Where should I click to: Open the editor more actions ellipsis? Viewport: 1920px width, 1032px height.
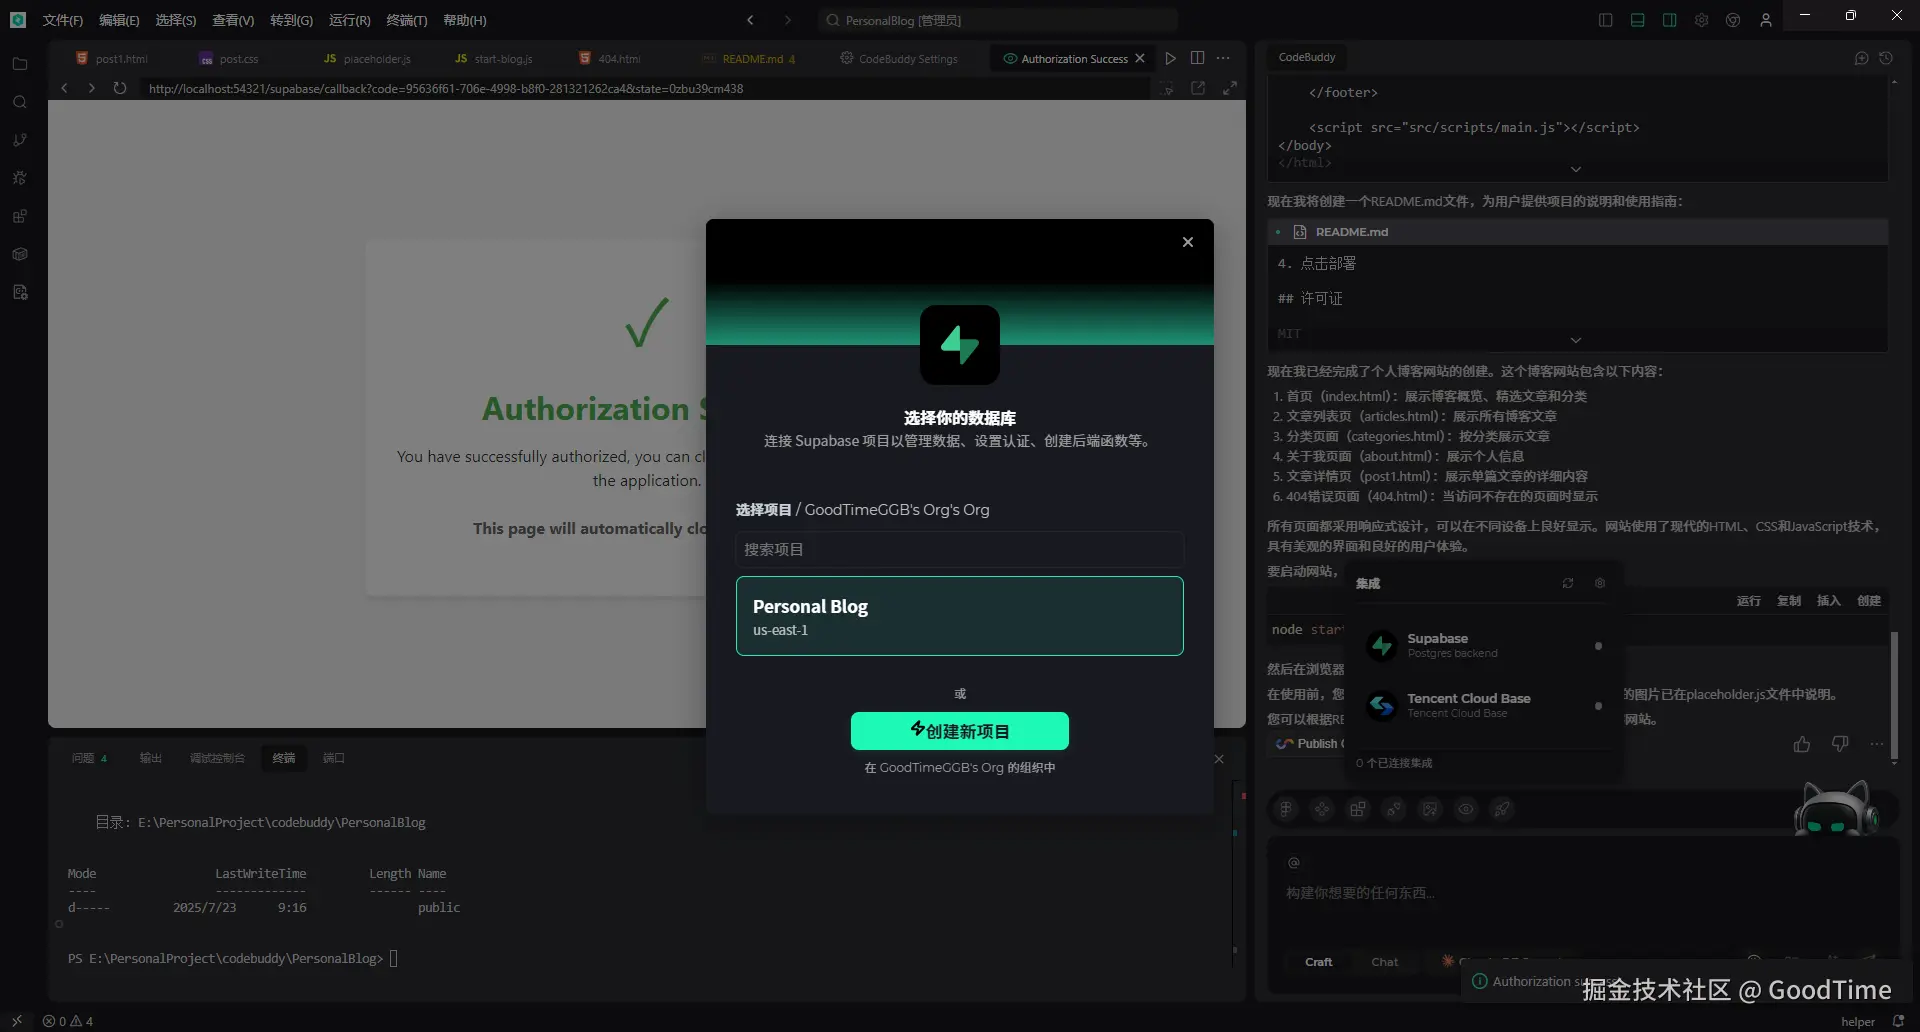point(1223,58)
